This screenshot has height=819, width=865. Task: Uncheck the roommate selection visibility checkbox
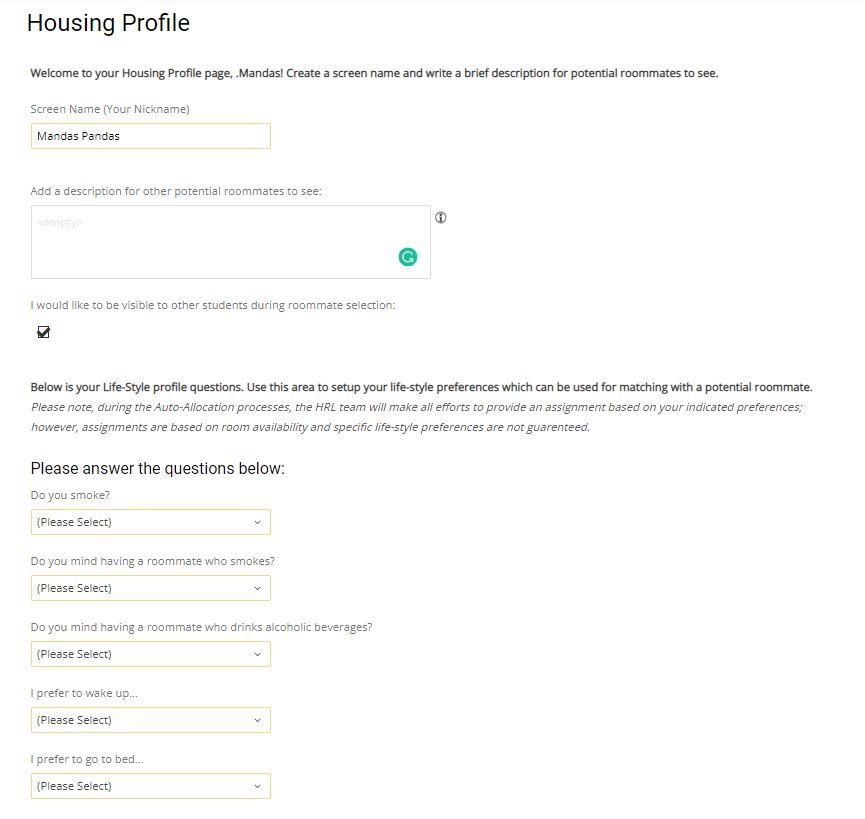click(43, 331)
